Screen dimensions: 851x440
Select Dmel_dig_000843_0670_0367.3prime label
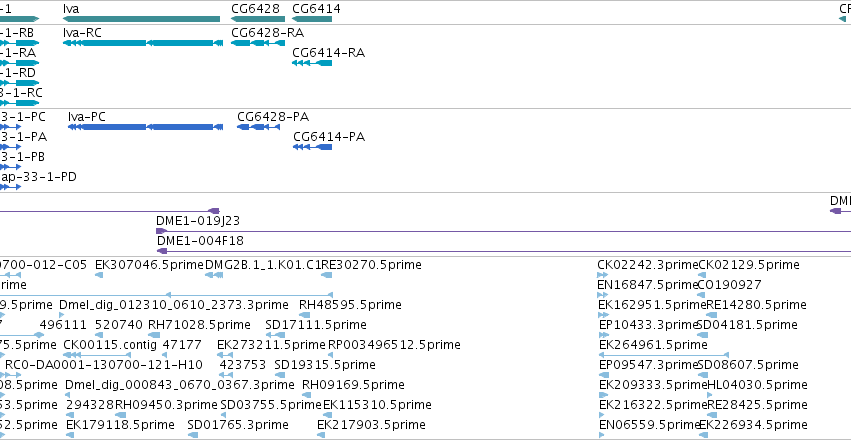(x=180, y=385)
